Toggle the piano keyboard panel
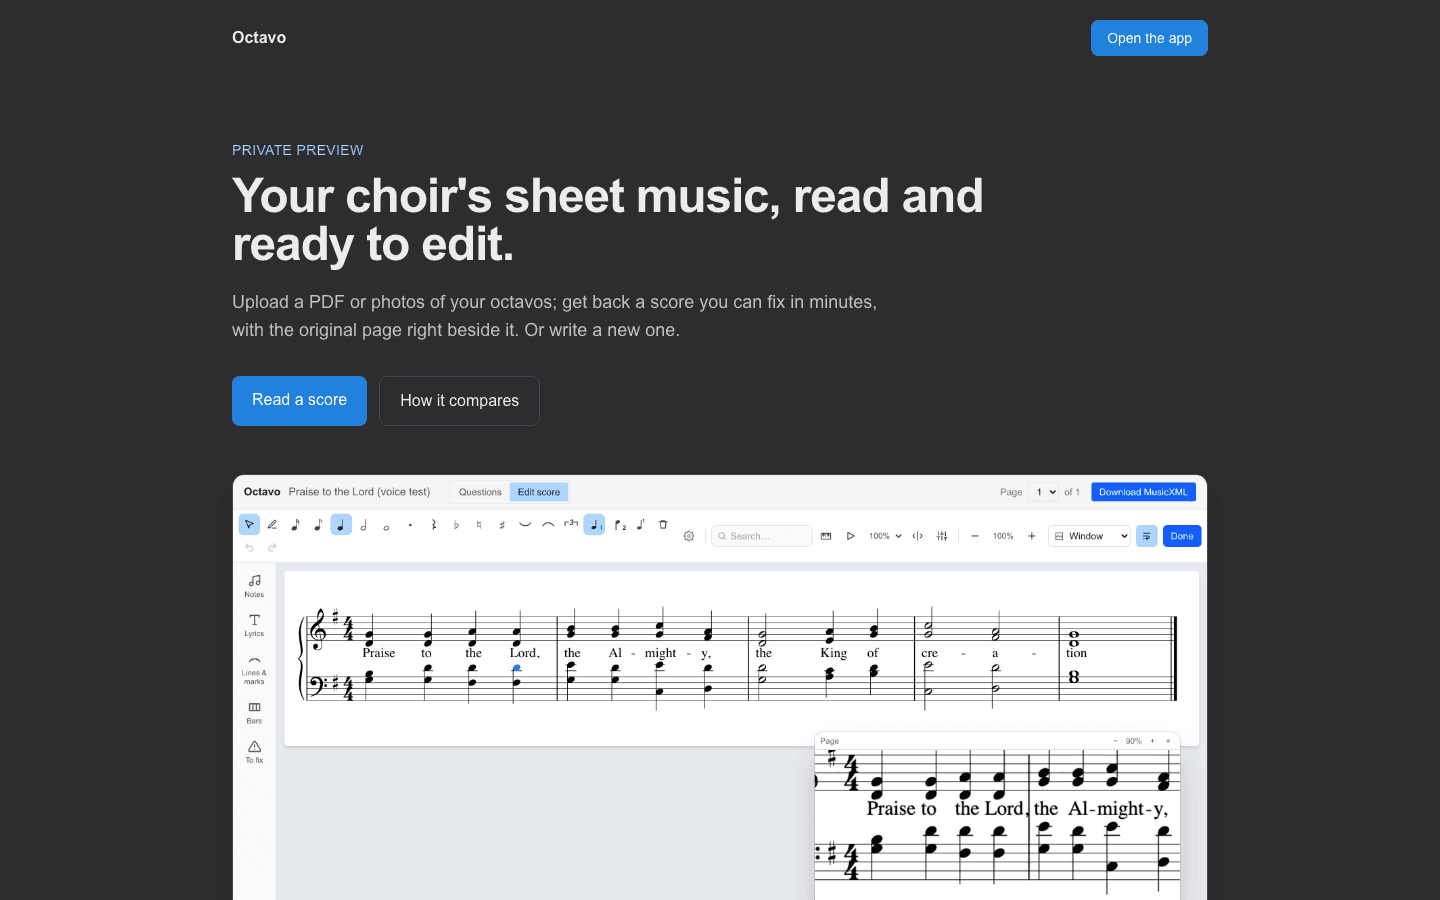Image resolution: width=1440 pixels, height=900 pixels. [x=826, y=536]
